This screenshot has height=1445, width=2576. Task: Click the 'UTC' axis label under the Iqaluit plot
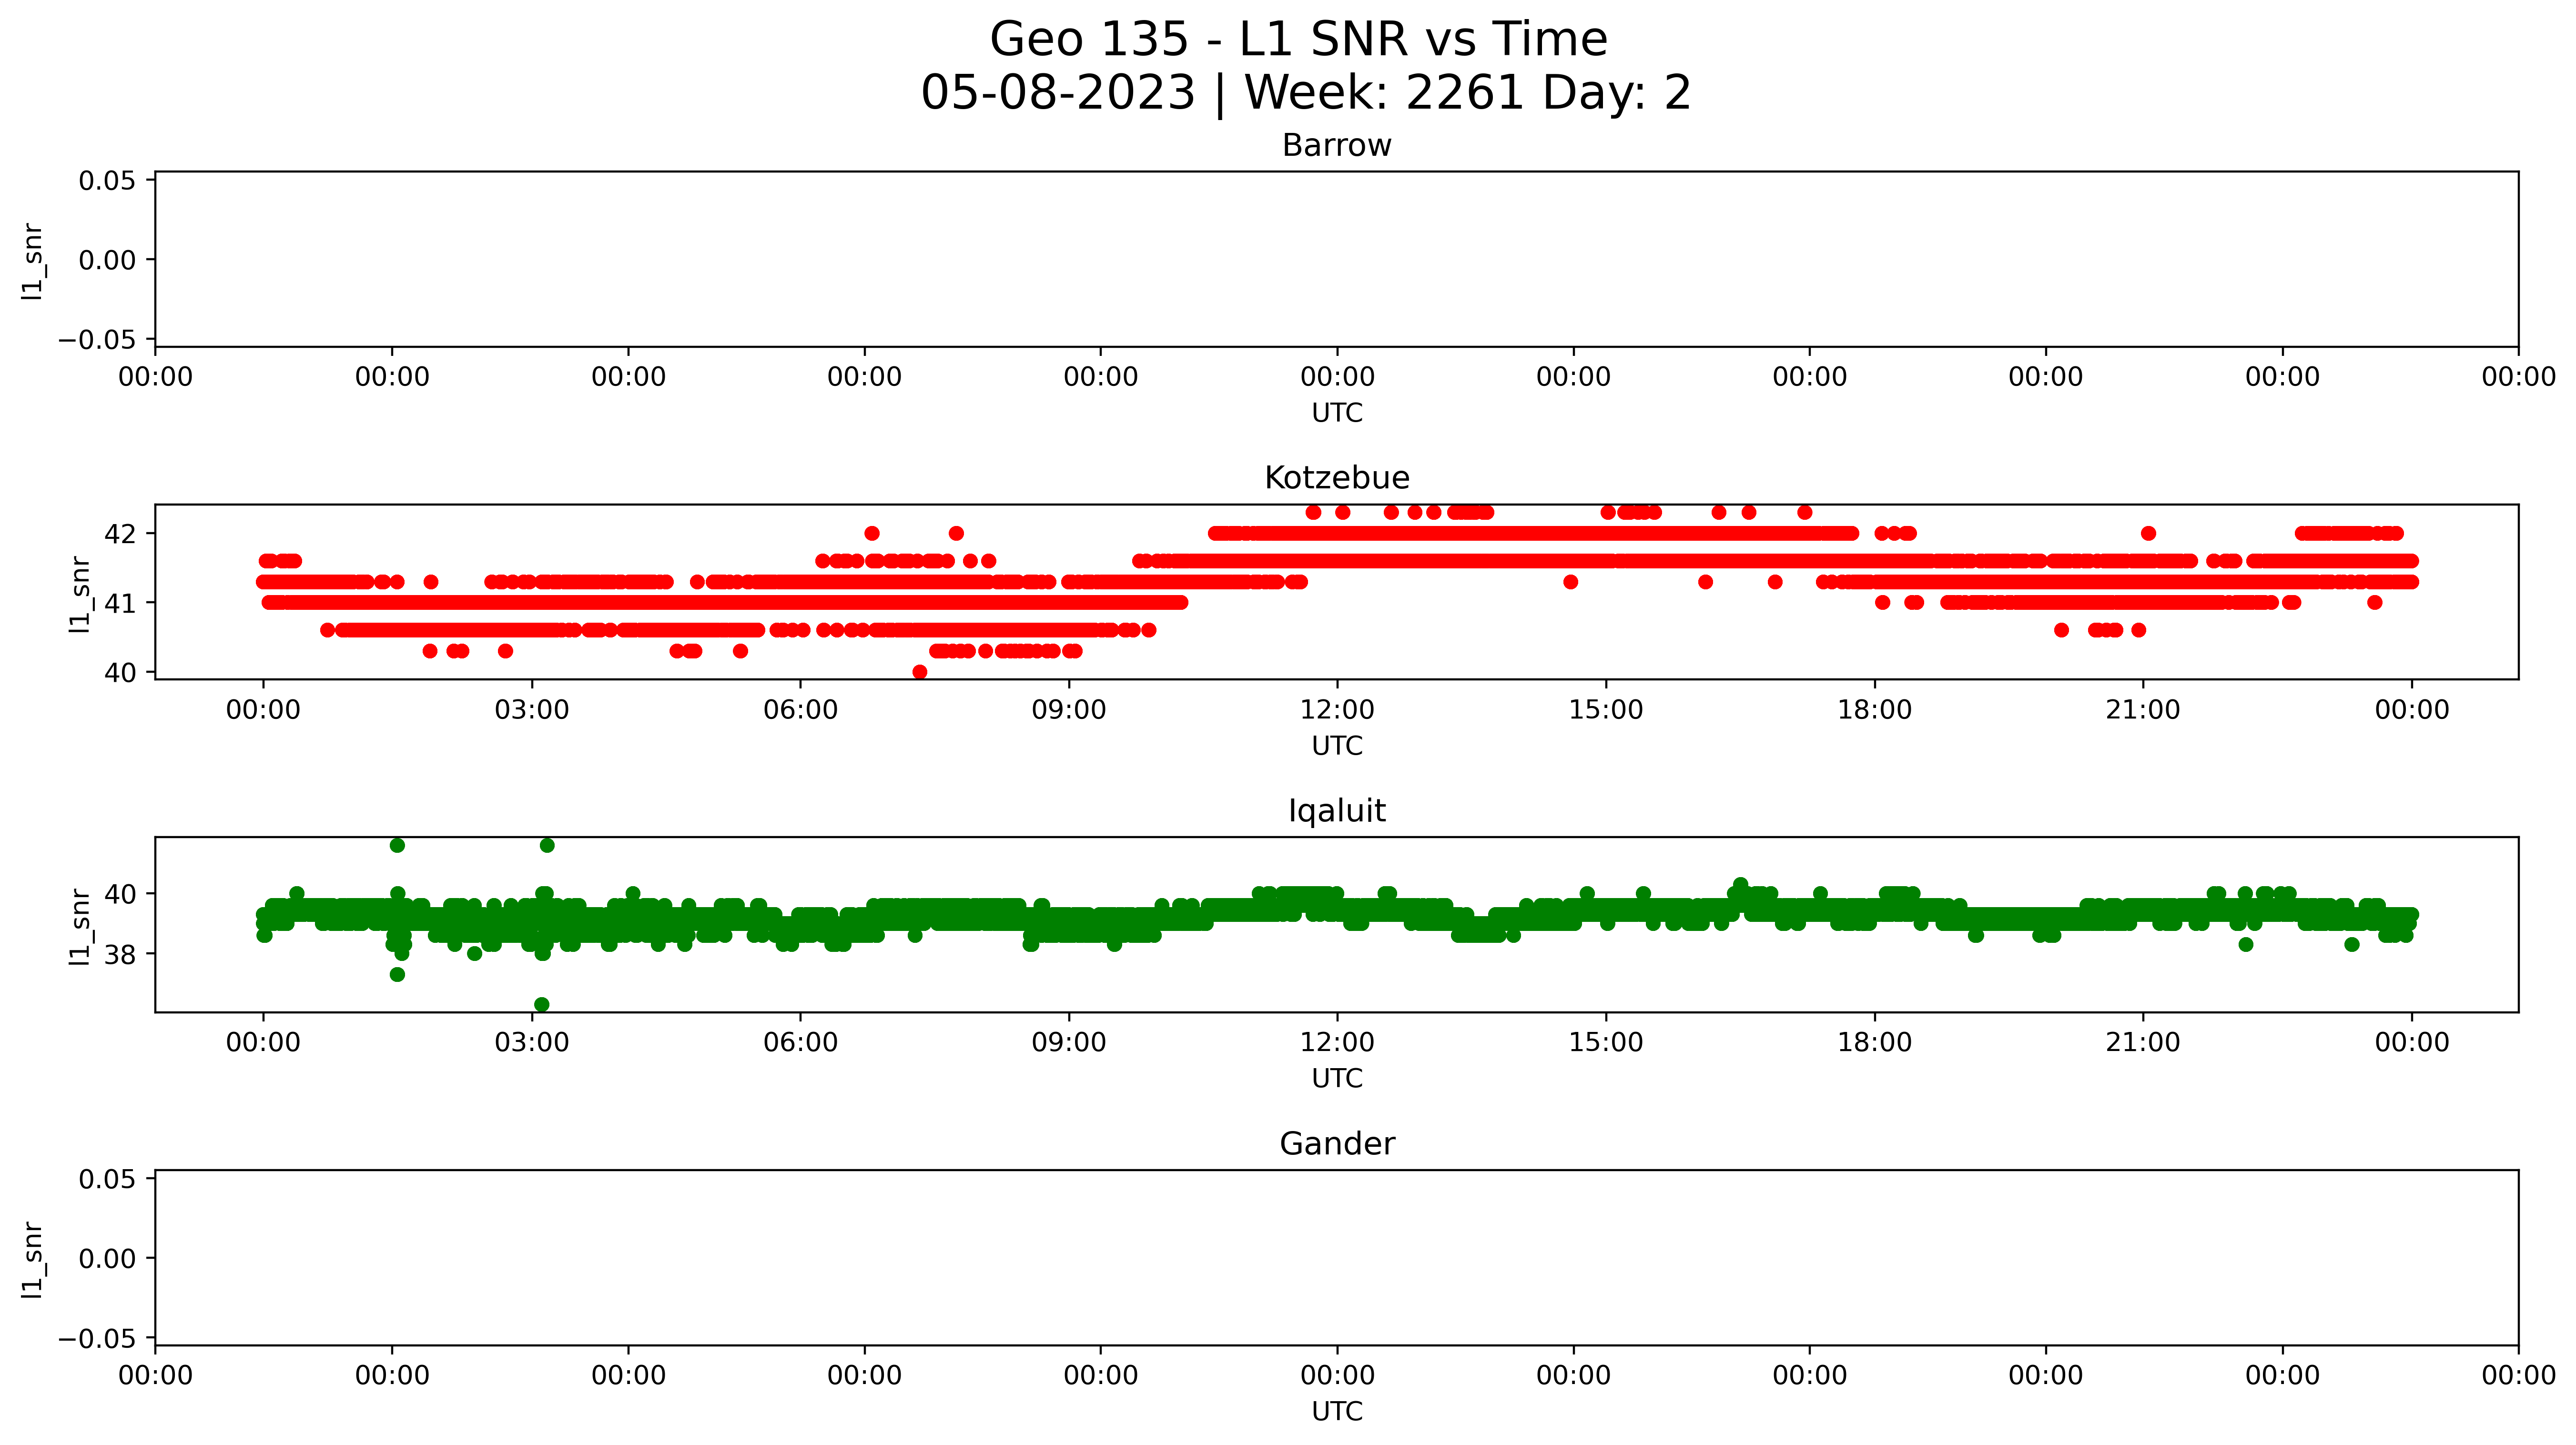click(x=1337, y=1079)
